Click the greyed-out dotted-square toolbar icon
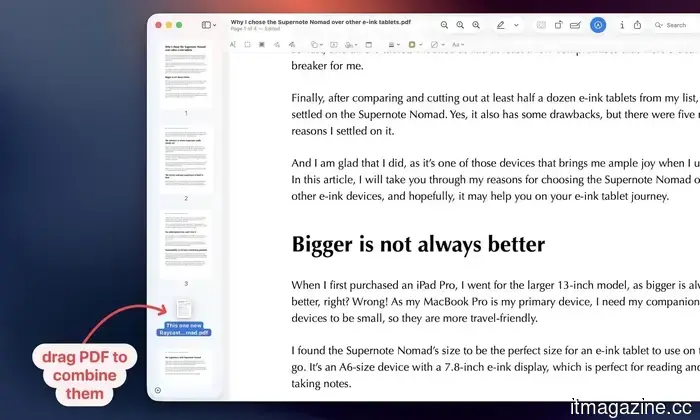This screenshot has width=700, height=420. click(x=541, y=25)
